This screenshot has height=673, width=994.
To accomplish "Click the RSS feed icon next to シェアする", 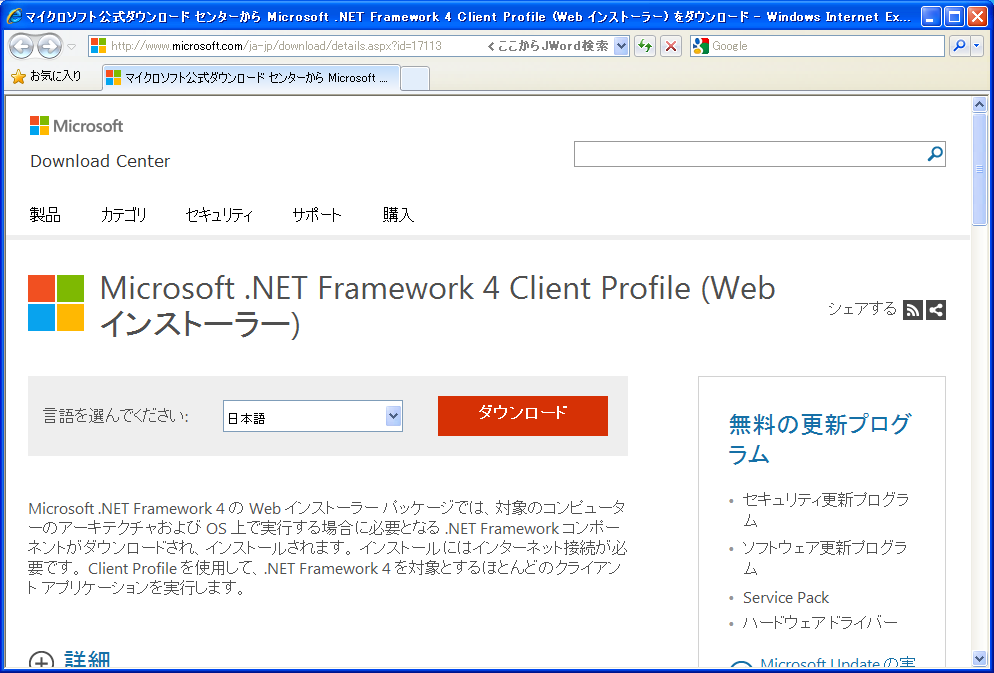I will [913, 310].
